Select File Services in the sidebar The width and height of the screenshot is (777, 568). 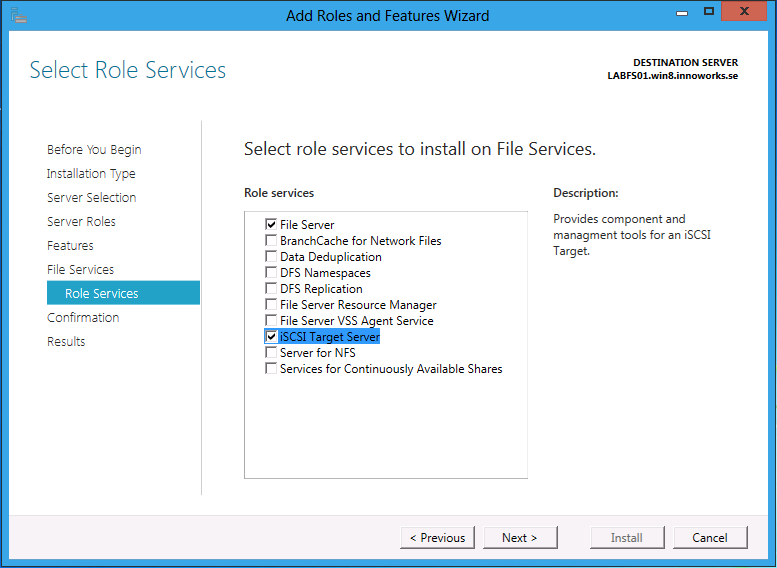pyautogui.click(x=80, y=269)
